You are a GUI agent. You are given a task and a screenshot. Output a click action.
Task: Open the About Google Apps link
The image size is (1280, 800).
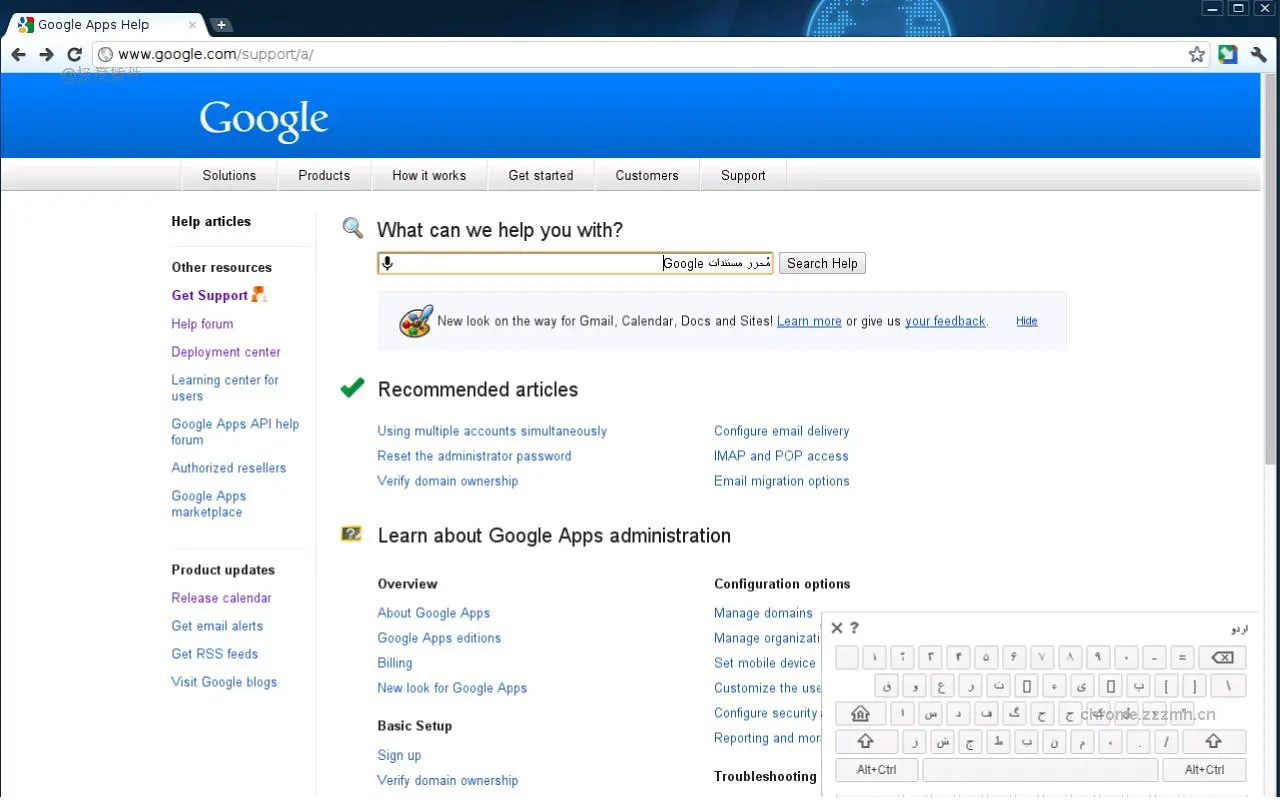(x=433, y=613)
